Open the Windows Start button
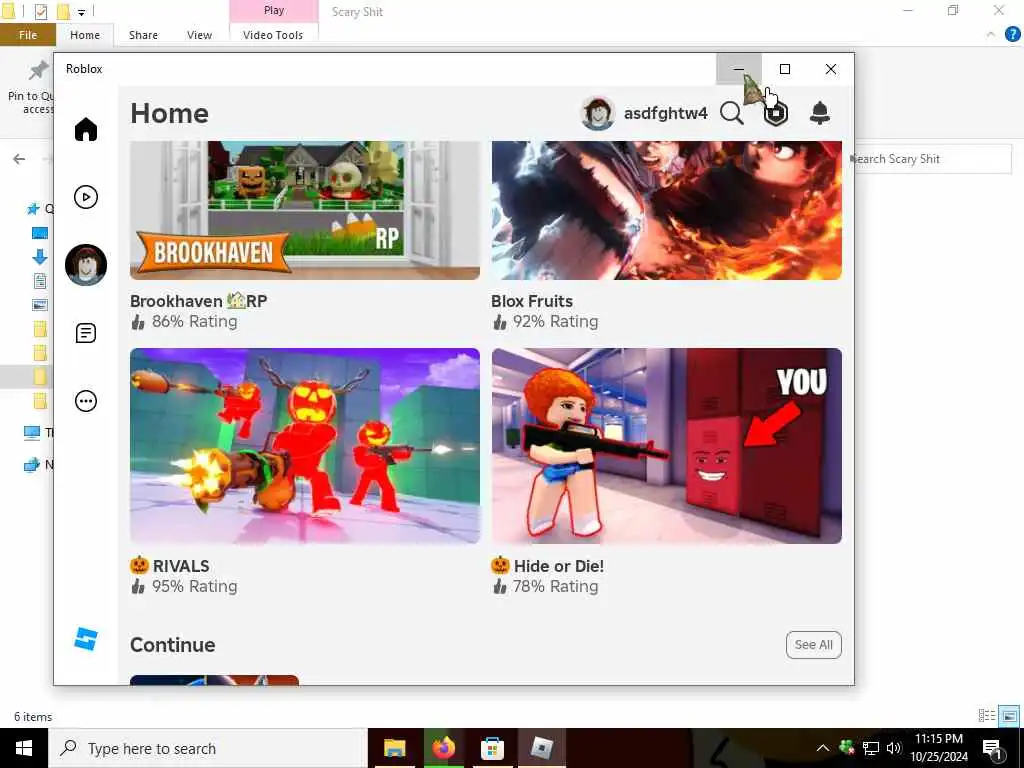 [24, 748]
